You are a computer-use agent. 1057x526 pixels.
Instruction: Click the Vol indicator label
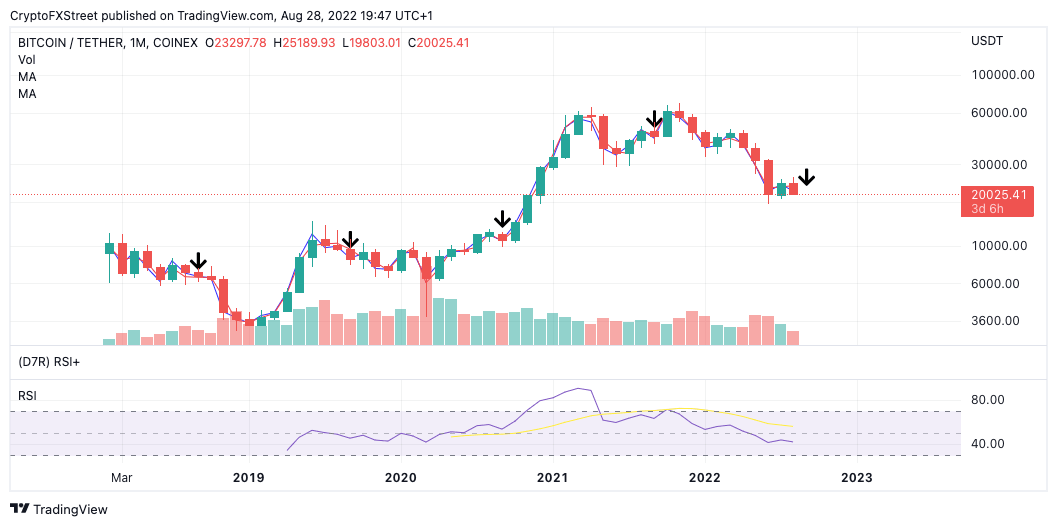pyautogui.click(x=27, y=60)
